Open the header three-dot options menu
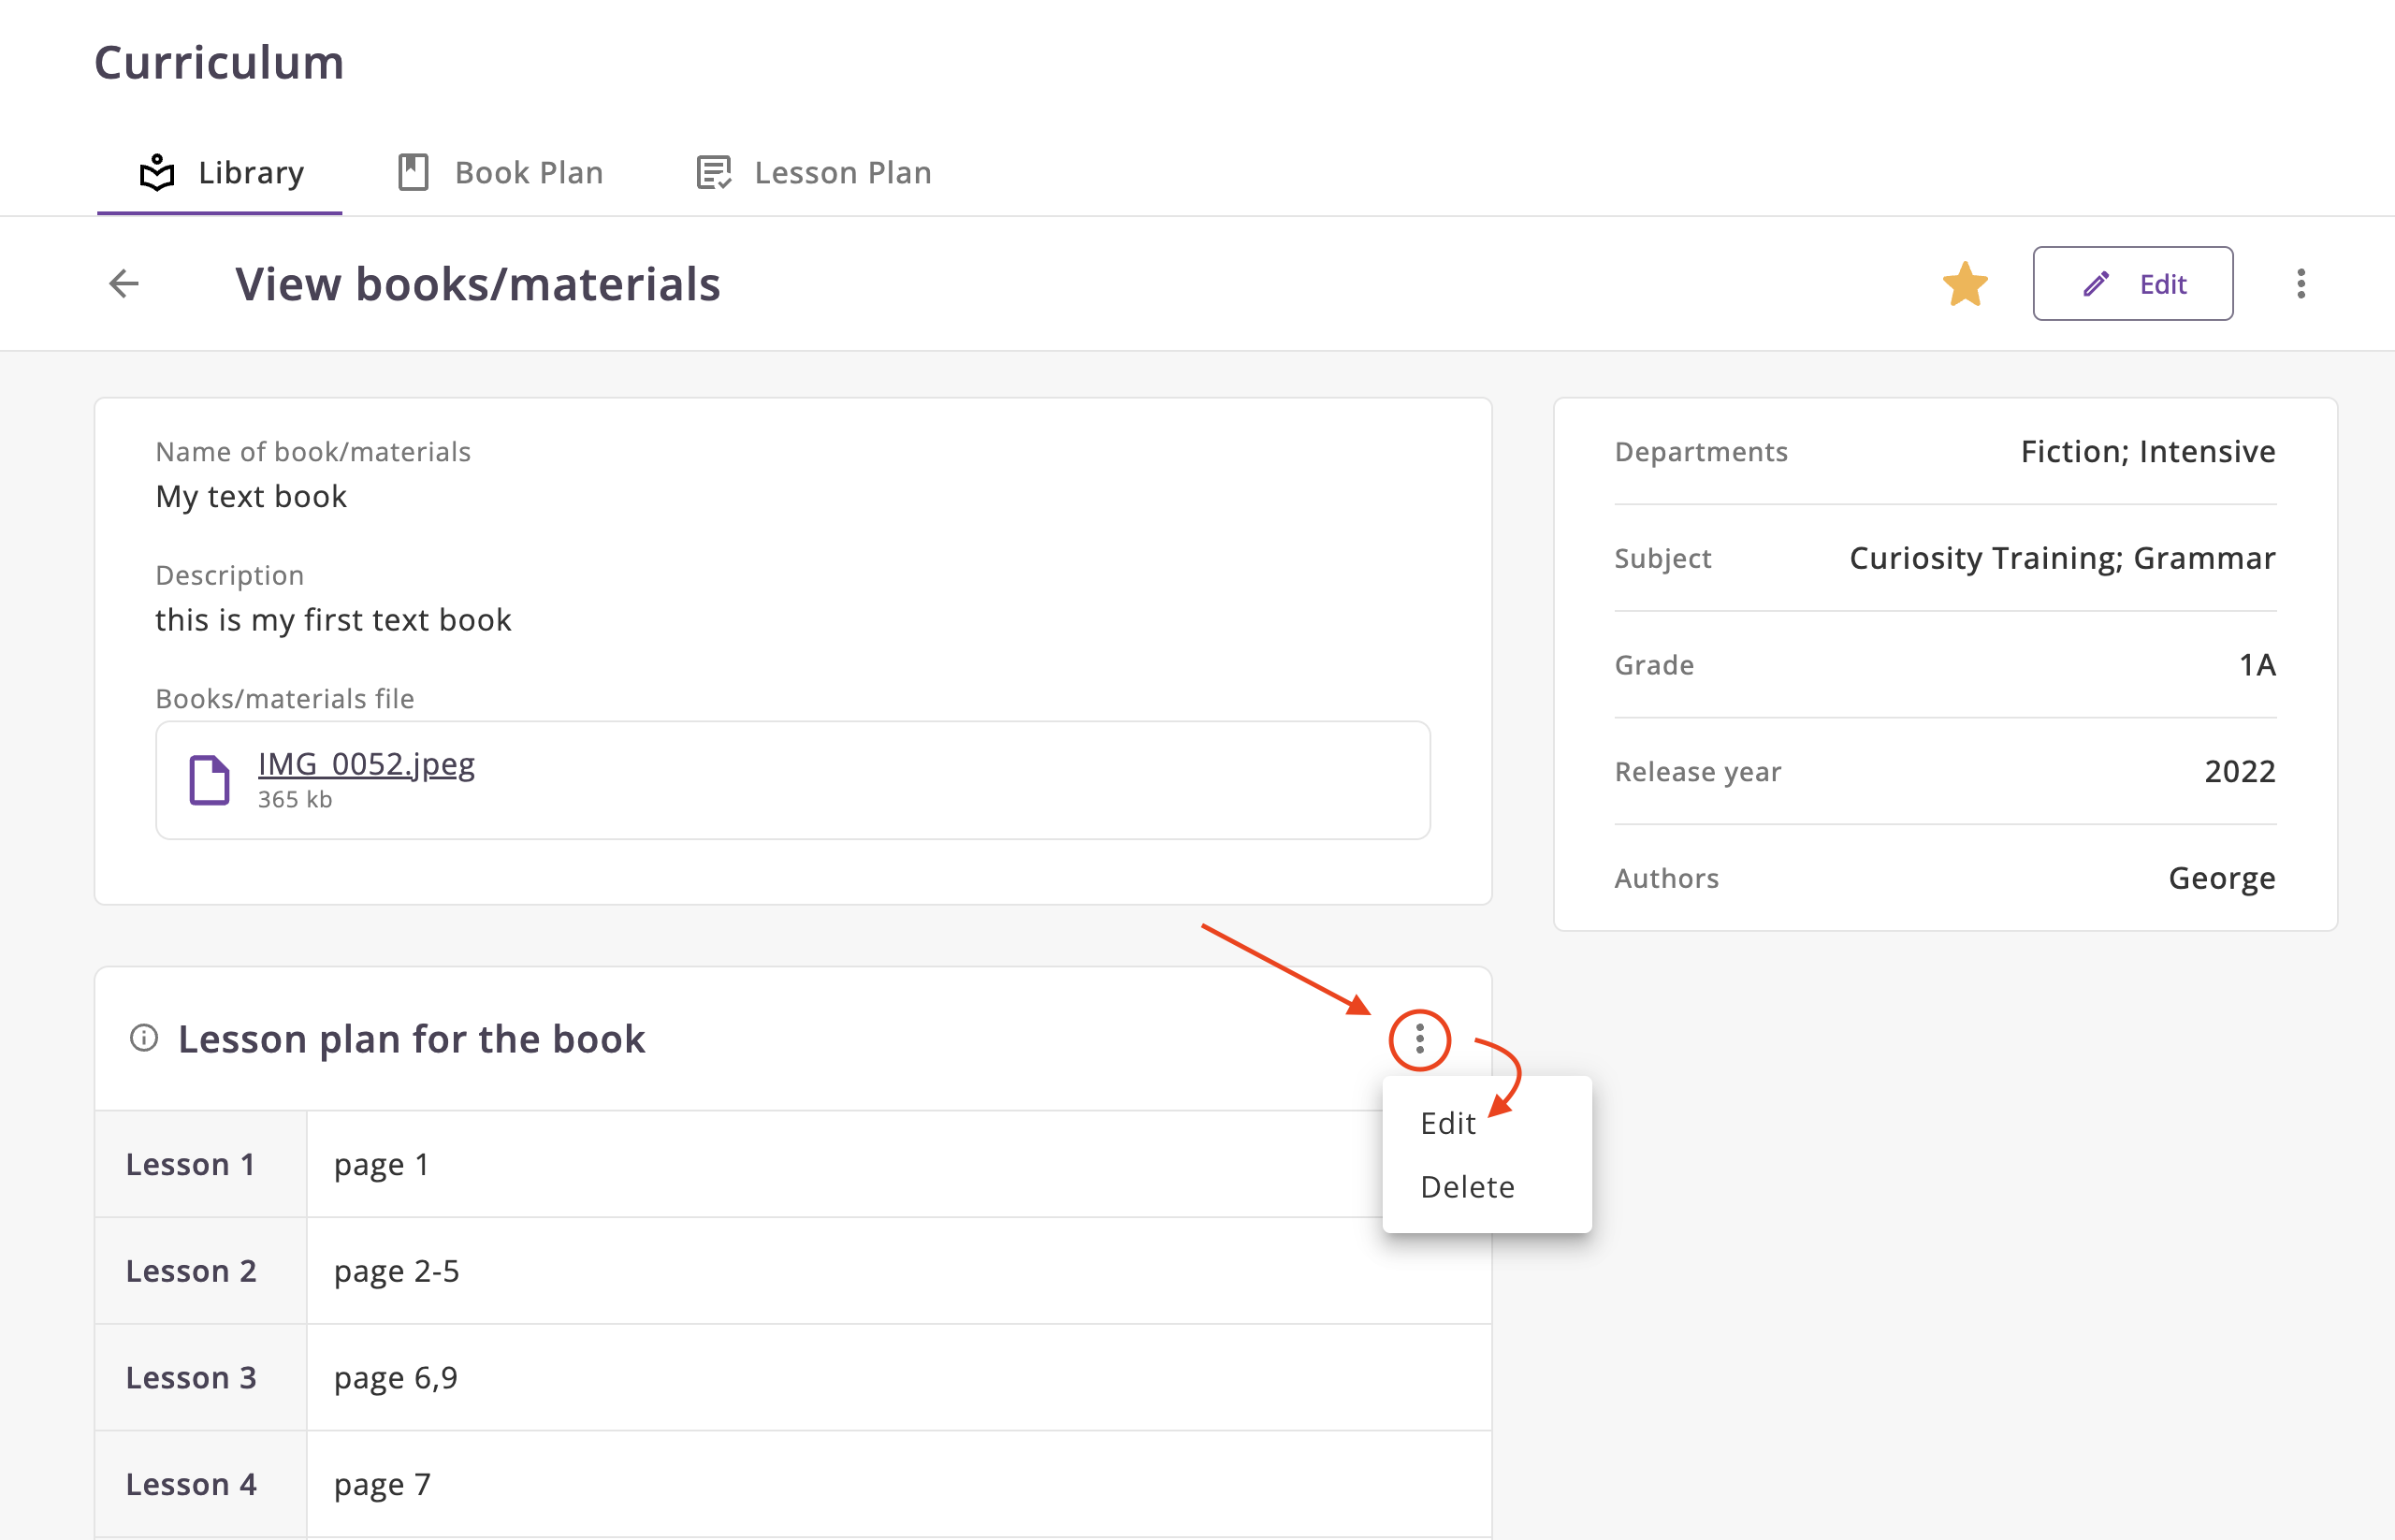 2300,284
